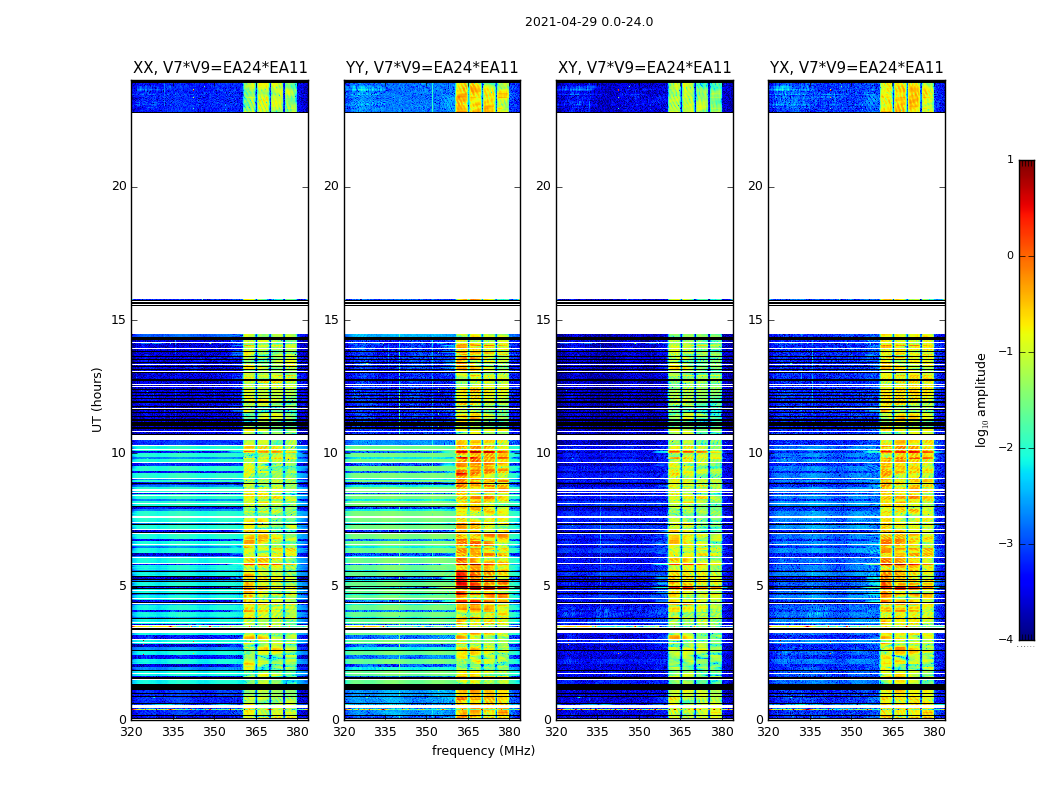Click the XX, V7*V9=EA24*EA11 subplot title
The width and height of the screenshot is (1050, 800).
tap(220, 68)
